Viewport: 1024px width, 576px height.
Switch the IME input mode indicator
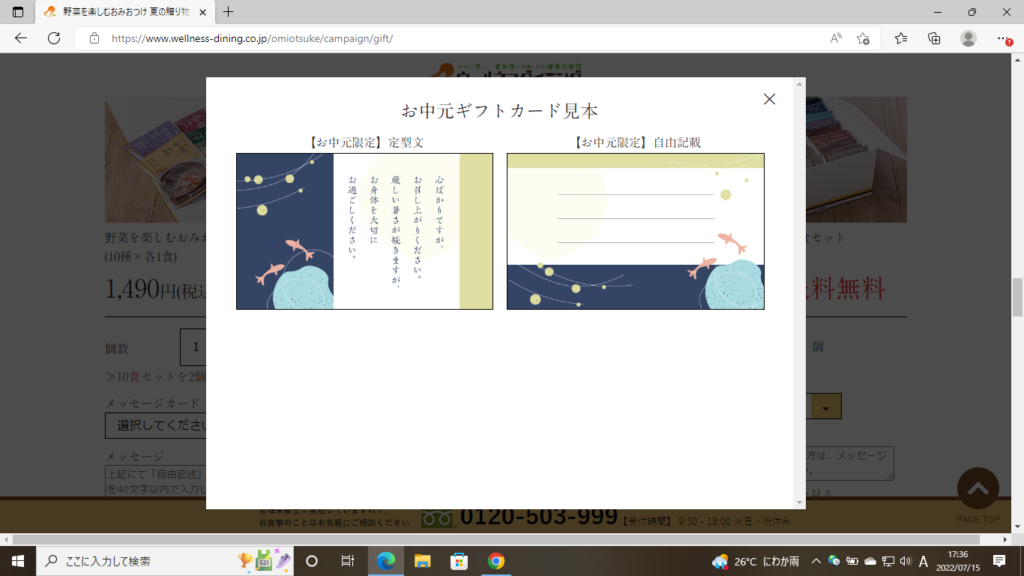923,561
